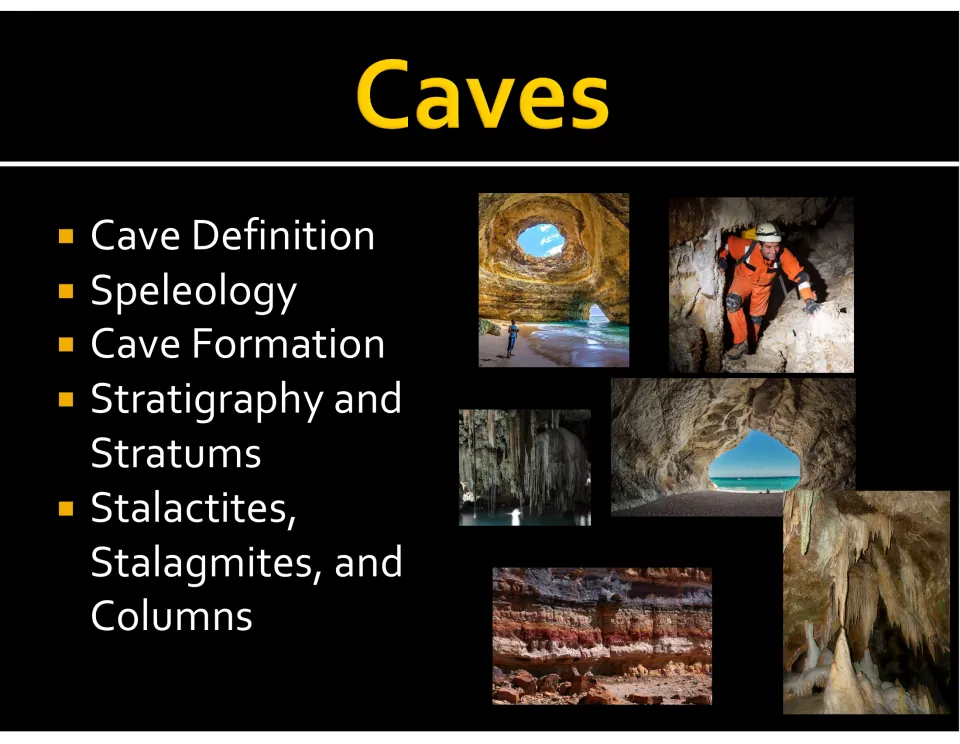Select the layered red rock strata photo

click(x=602, y=636)
